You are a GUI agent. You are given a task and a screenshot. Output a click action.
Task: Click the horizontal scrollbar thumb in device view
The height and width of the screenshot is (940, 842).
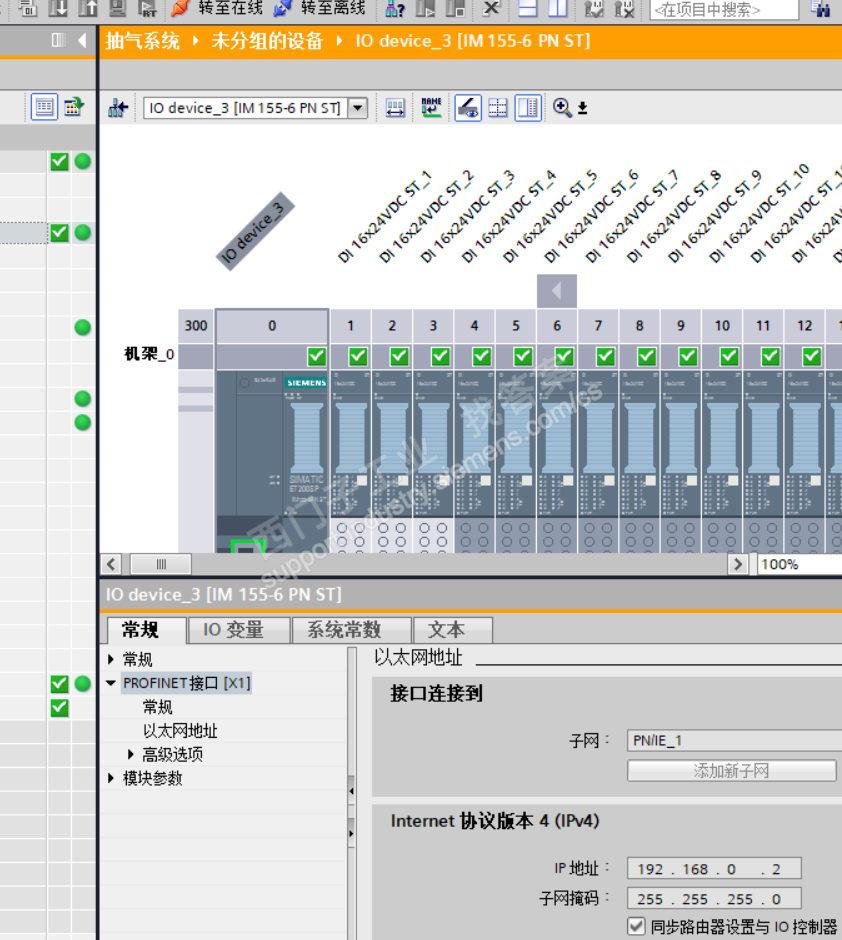(x=161, y=564)
